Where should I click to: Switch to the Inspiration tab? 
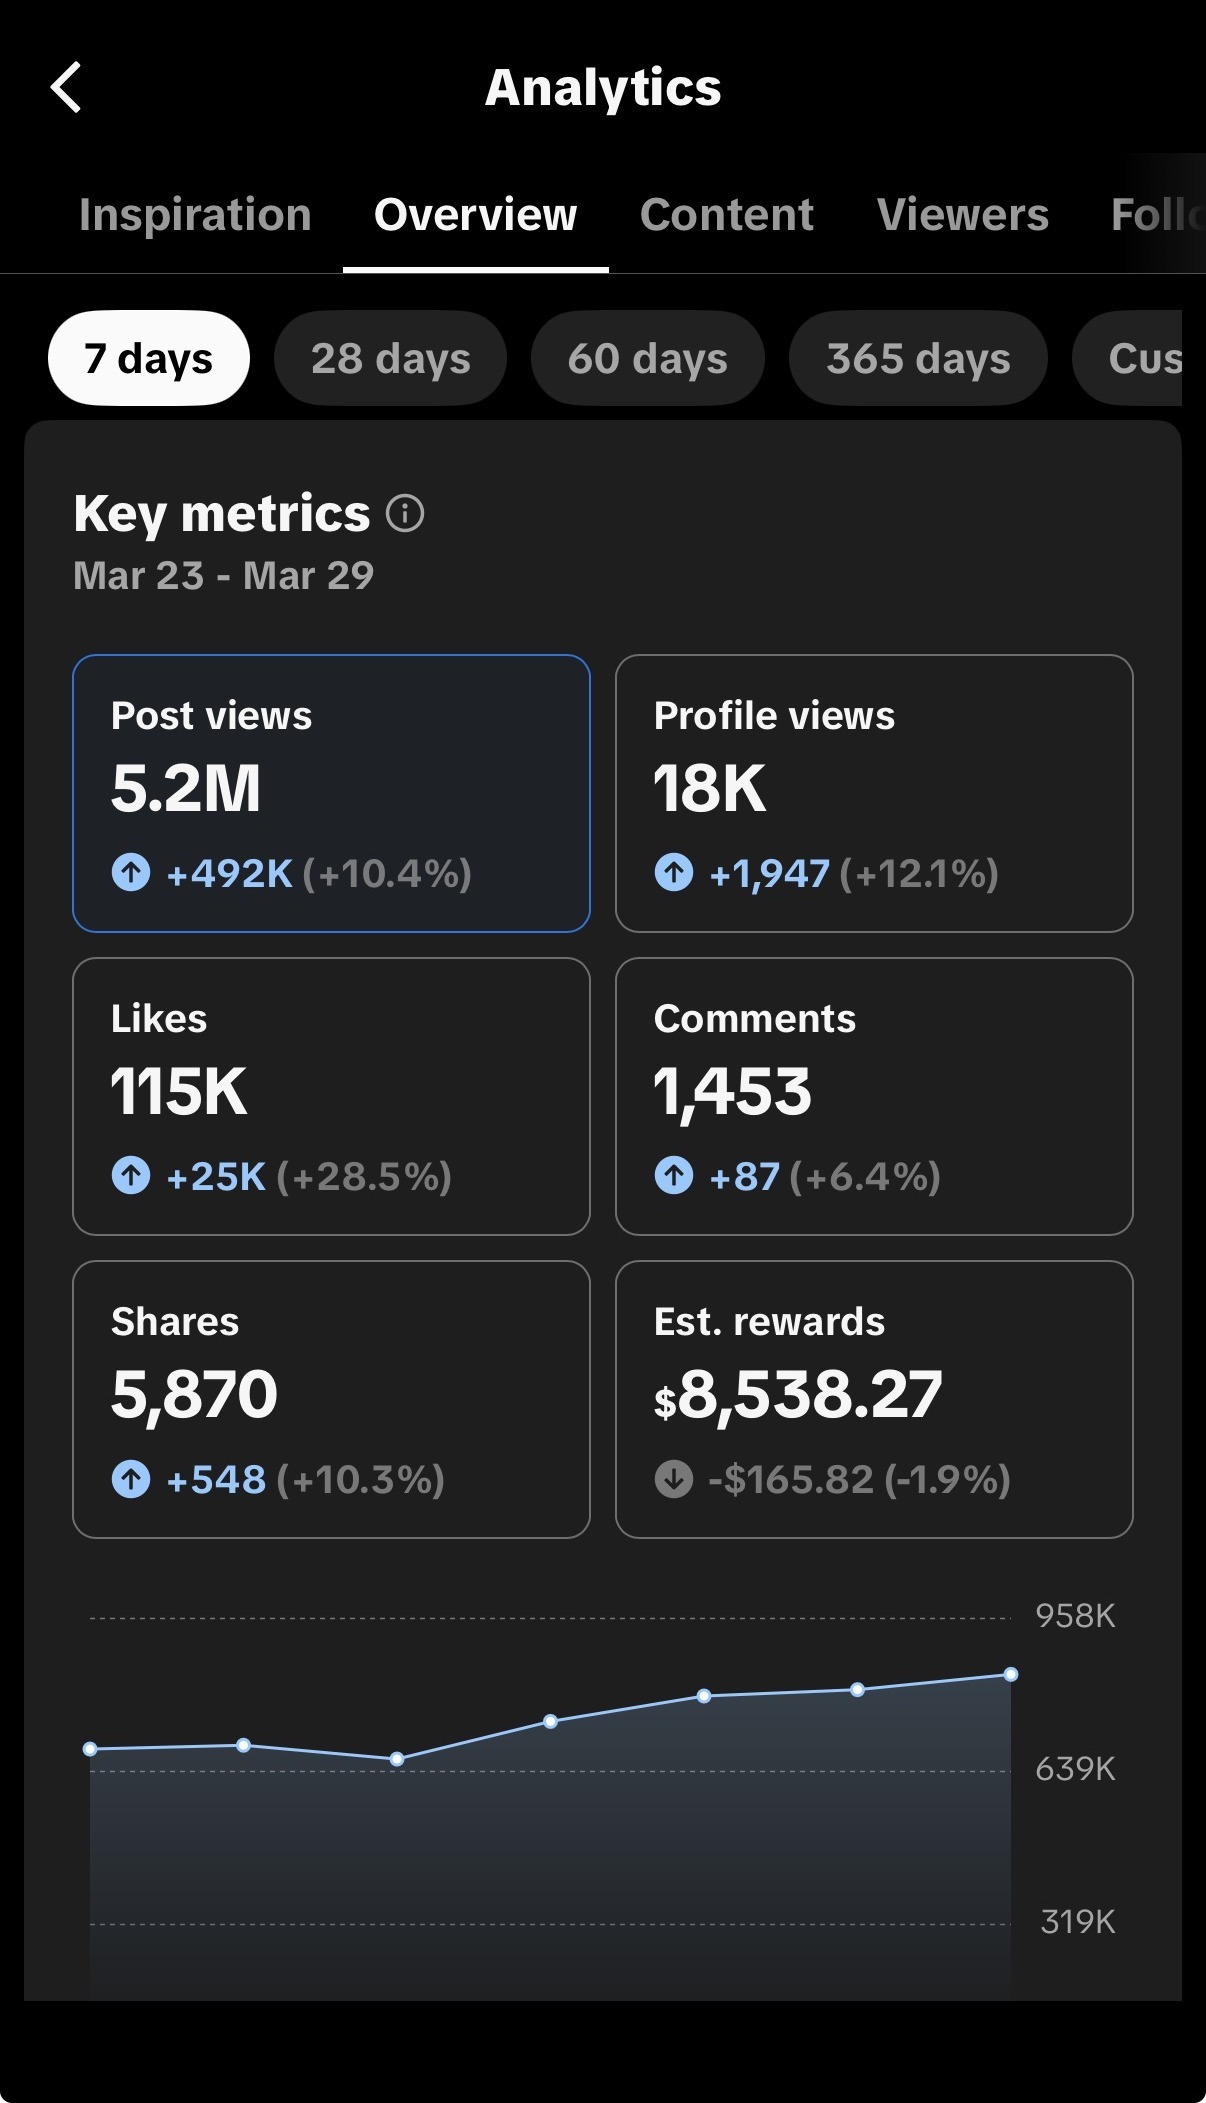(x=195, y=215)
